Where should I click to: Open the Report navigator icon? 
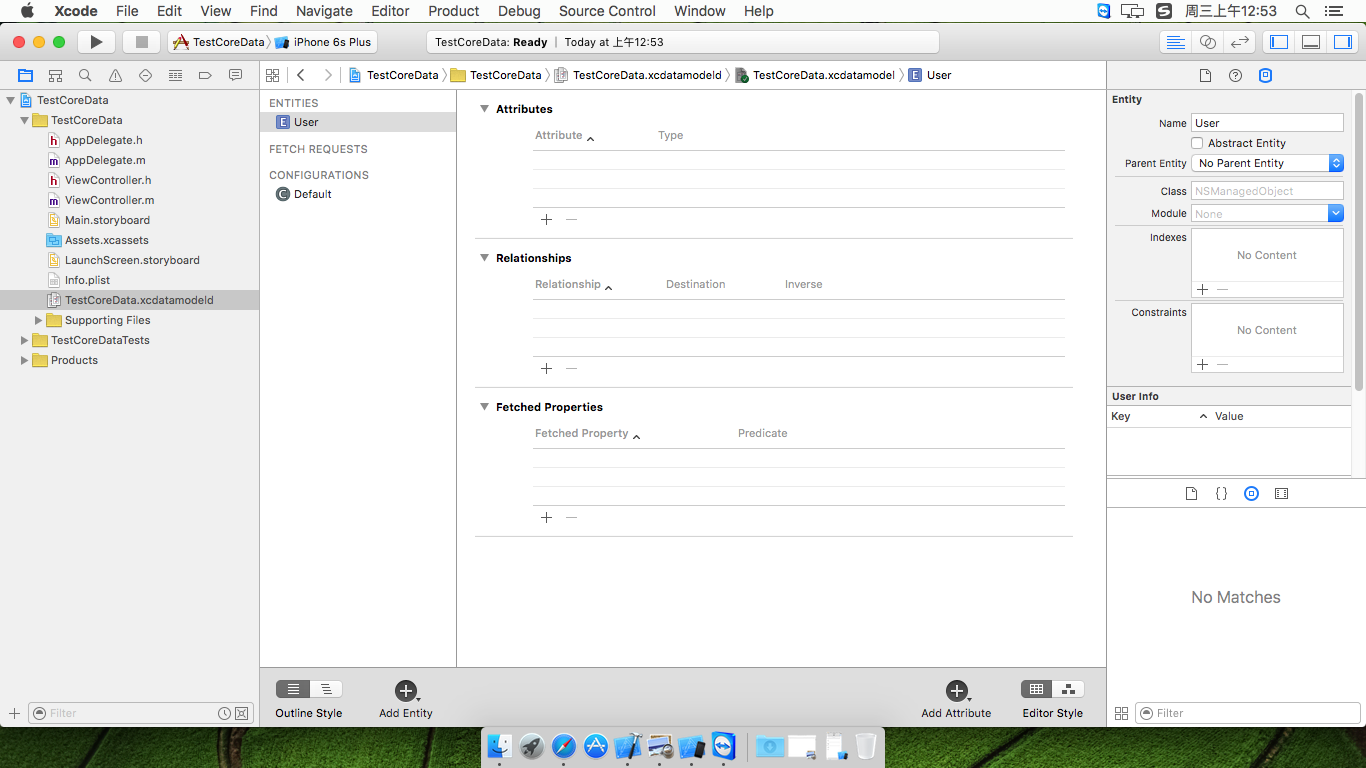(235, 75)
